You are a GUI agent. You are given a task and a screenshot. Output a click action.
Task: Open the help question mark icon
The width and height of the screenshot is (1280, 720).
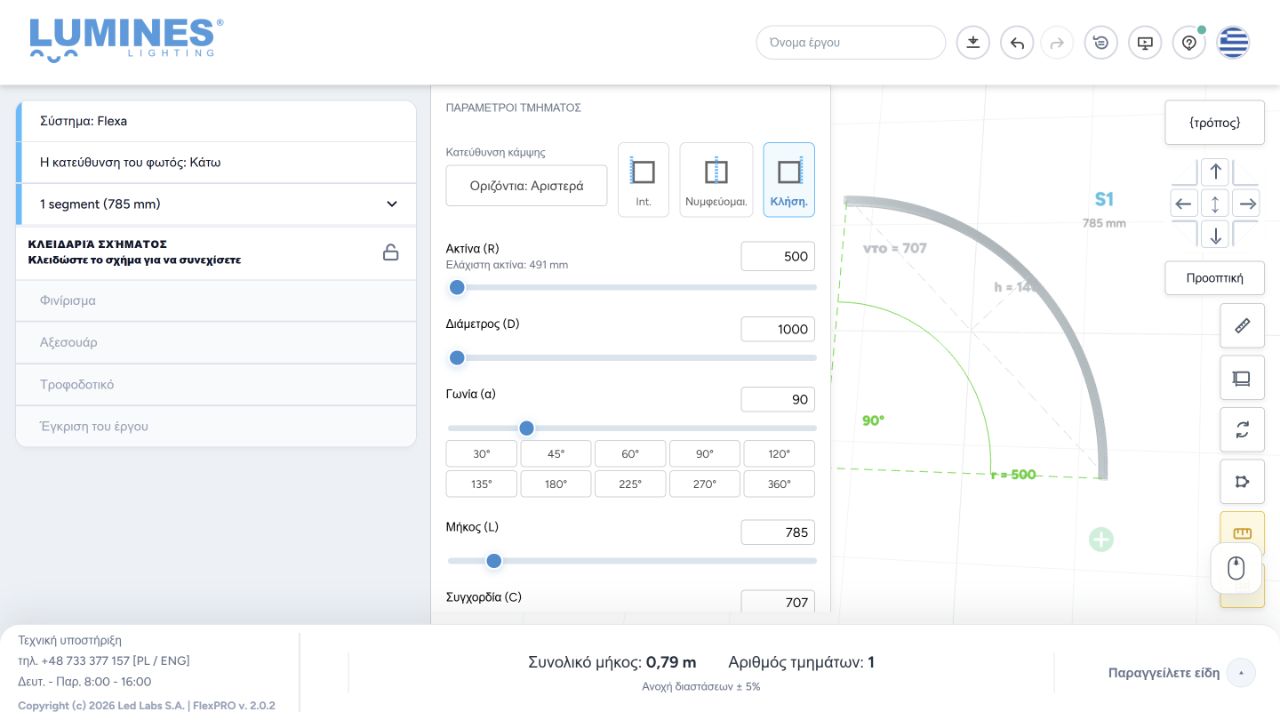click(1189, 43)
